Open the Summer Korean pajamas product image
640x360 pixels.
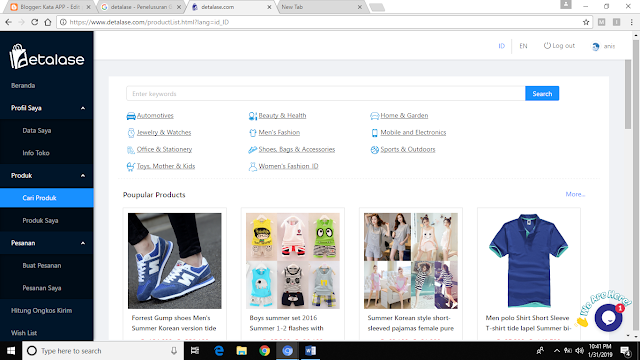[411, 261]
